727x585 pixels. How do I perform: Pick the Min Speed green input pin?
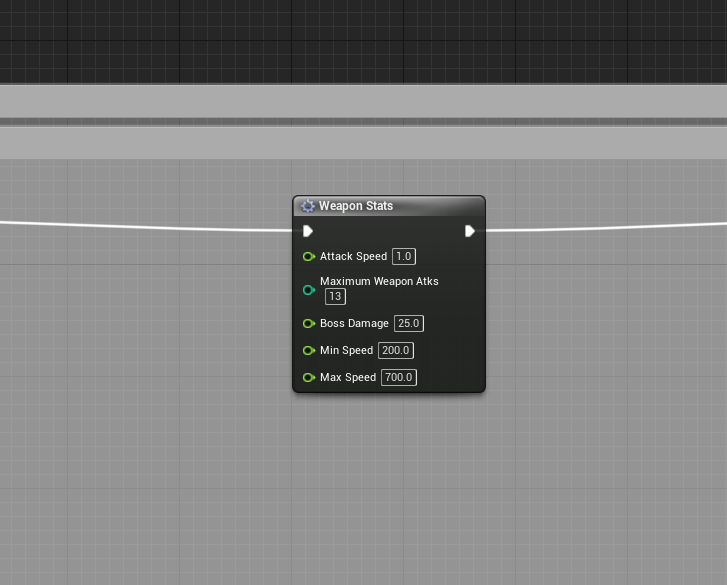pyautogui.click(x=308, y=351)
